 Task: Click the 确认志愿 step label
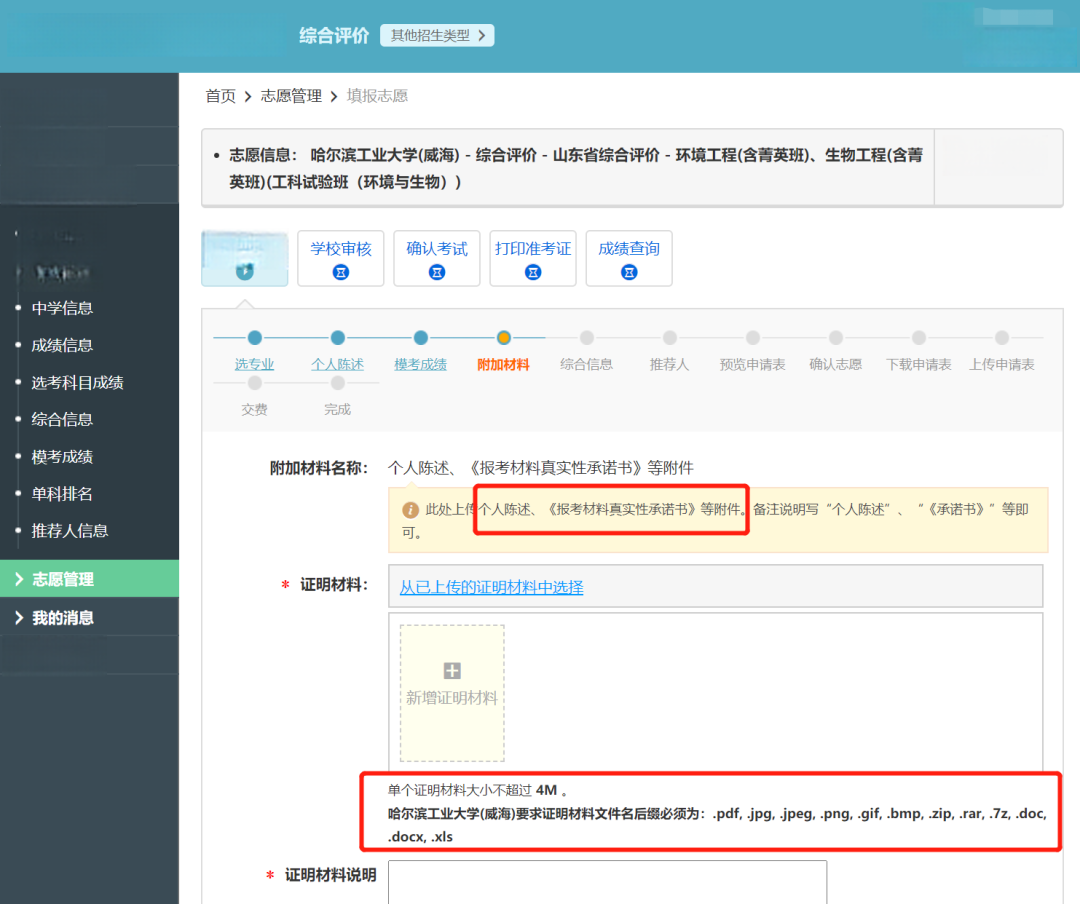(x=835, y=364)
